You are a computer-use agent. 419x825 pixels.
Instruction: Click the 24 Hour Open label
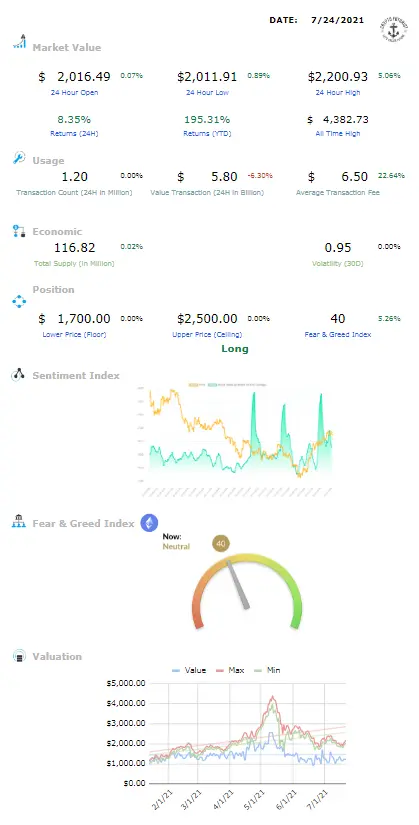[74, 93]
